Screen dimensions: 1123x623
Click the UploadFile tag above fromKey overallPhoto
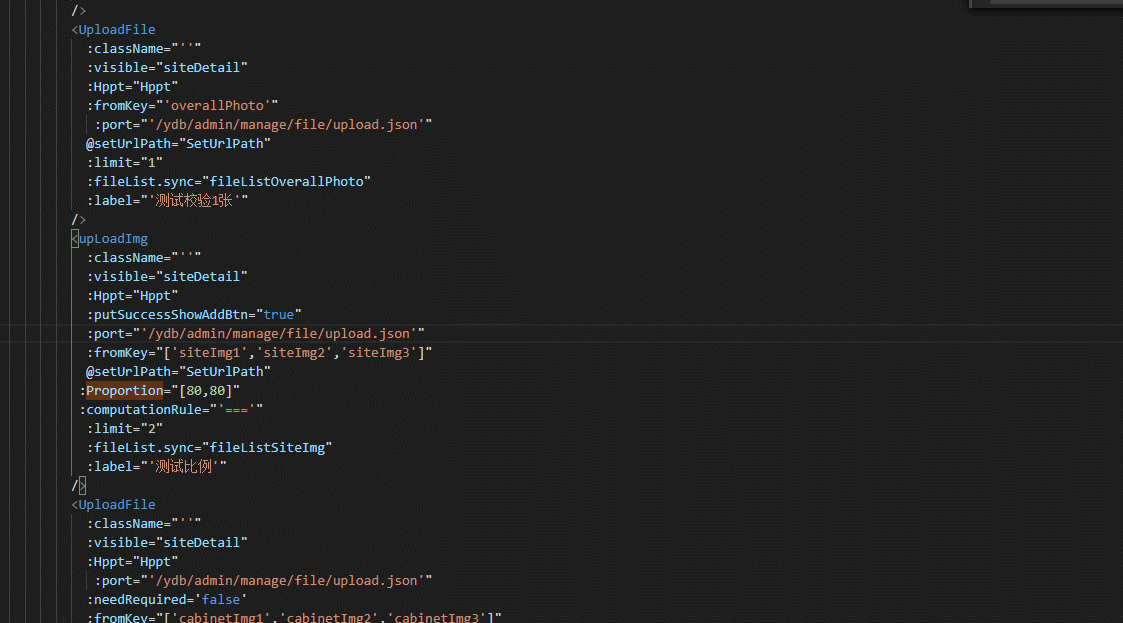tap(113, 29)
